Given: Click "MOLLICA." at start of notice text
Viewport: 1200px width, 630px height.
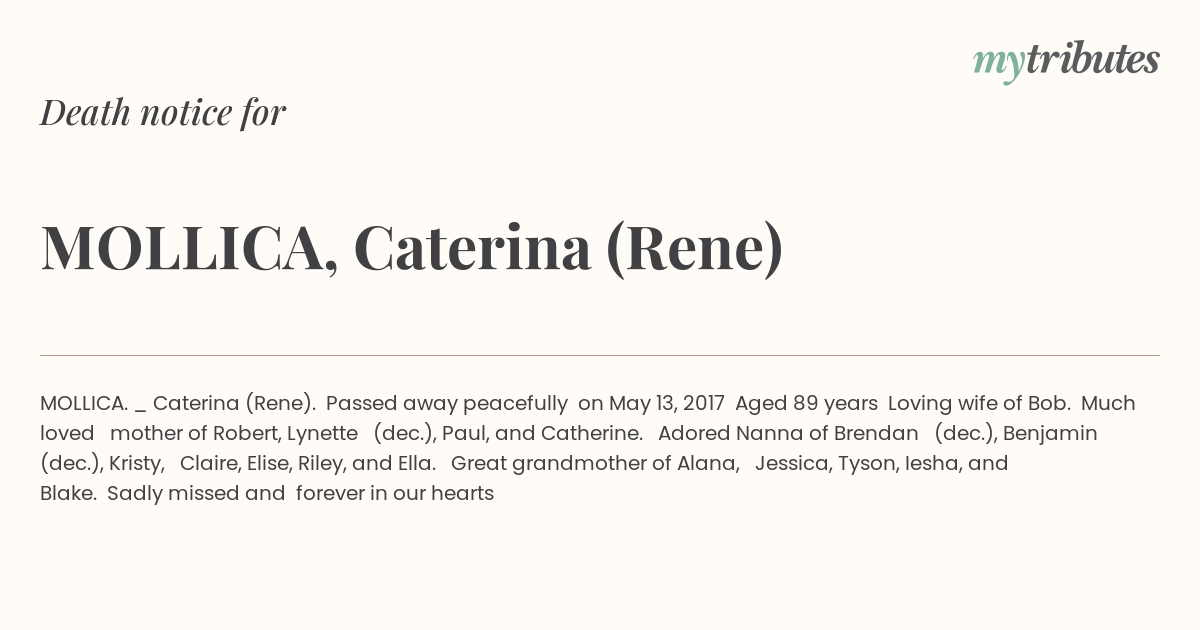Looking at the screenshot, I should point(84,403).
